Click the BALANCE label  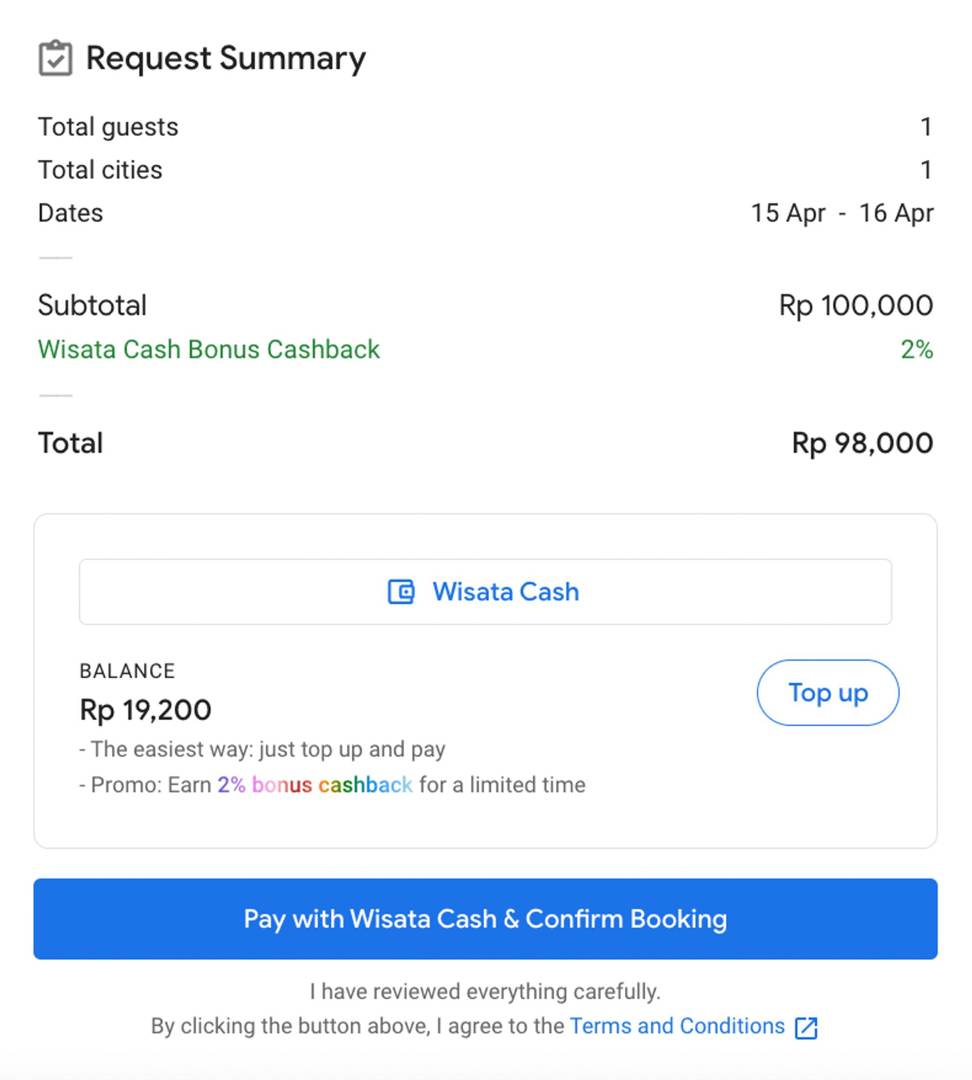click(x=127, y=671)
